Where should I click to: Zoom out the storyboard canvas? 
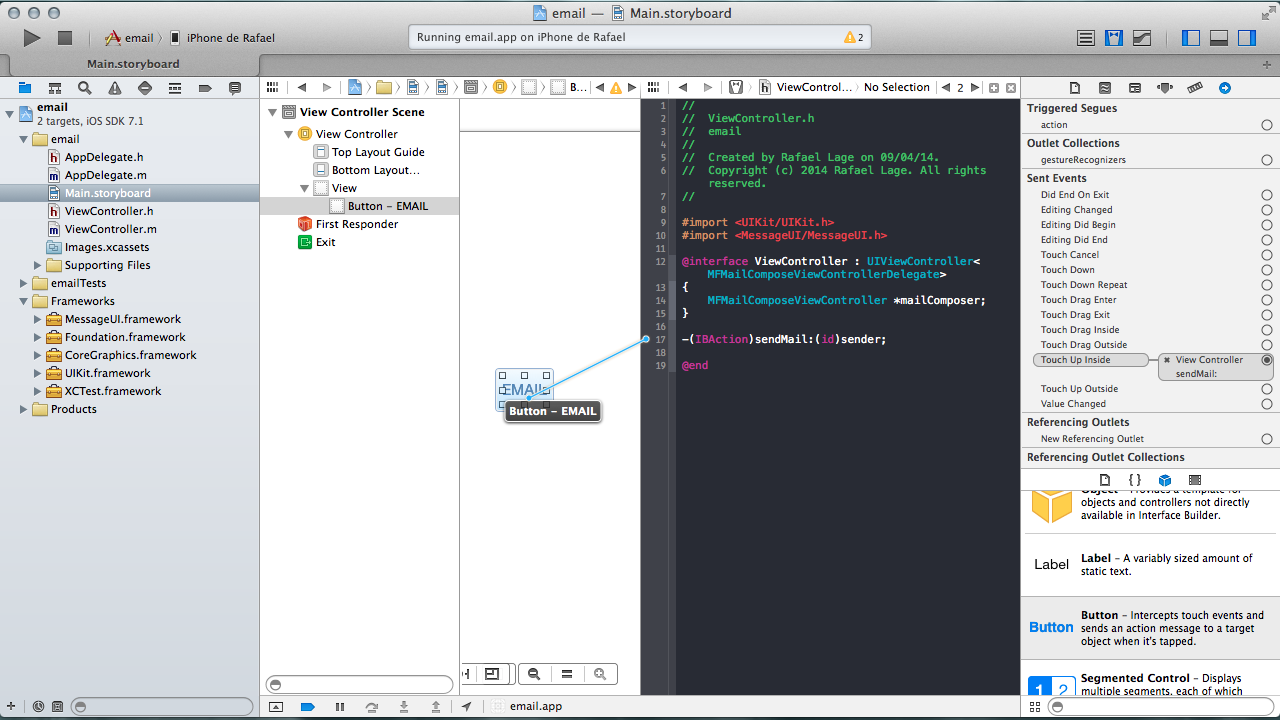[534, 674]
